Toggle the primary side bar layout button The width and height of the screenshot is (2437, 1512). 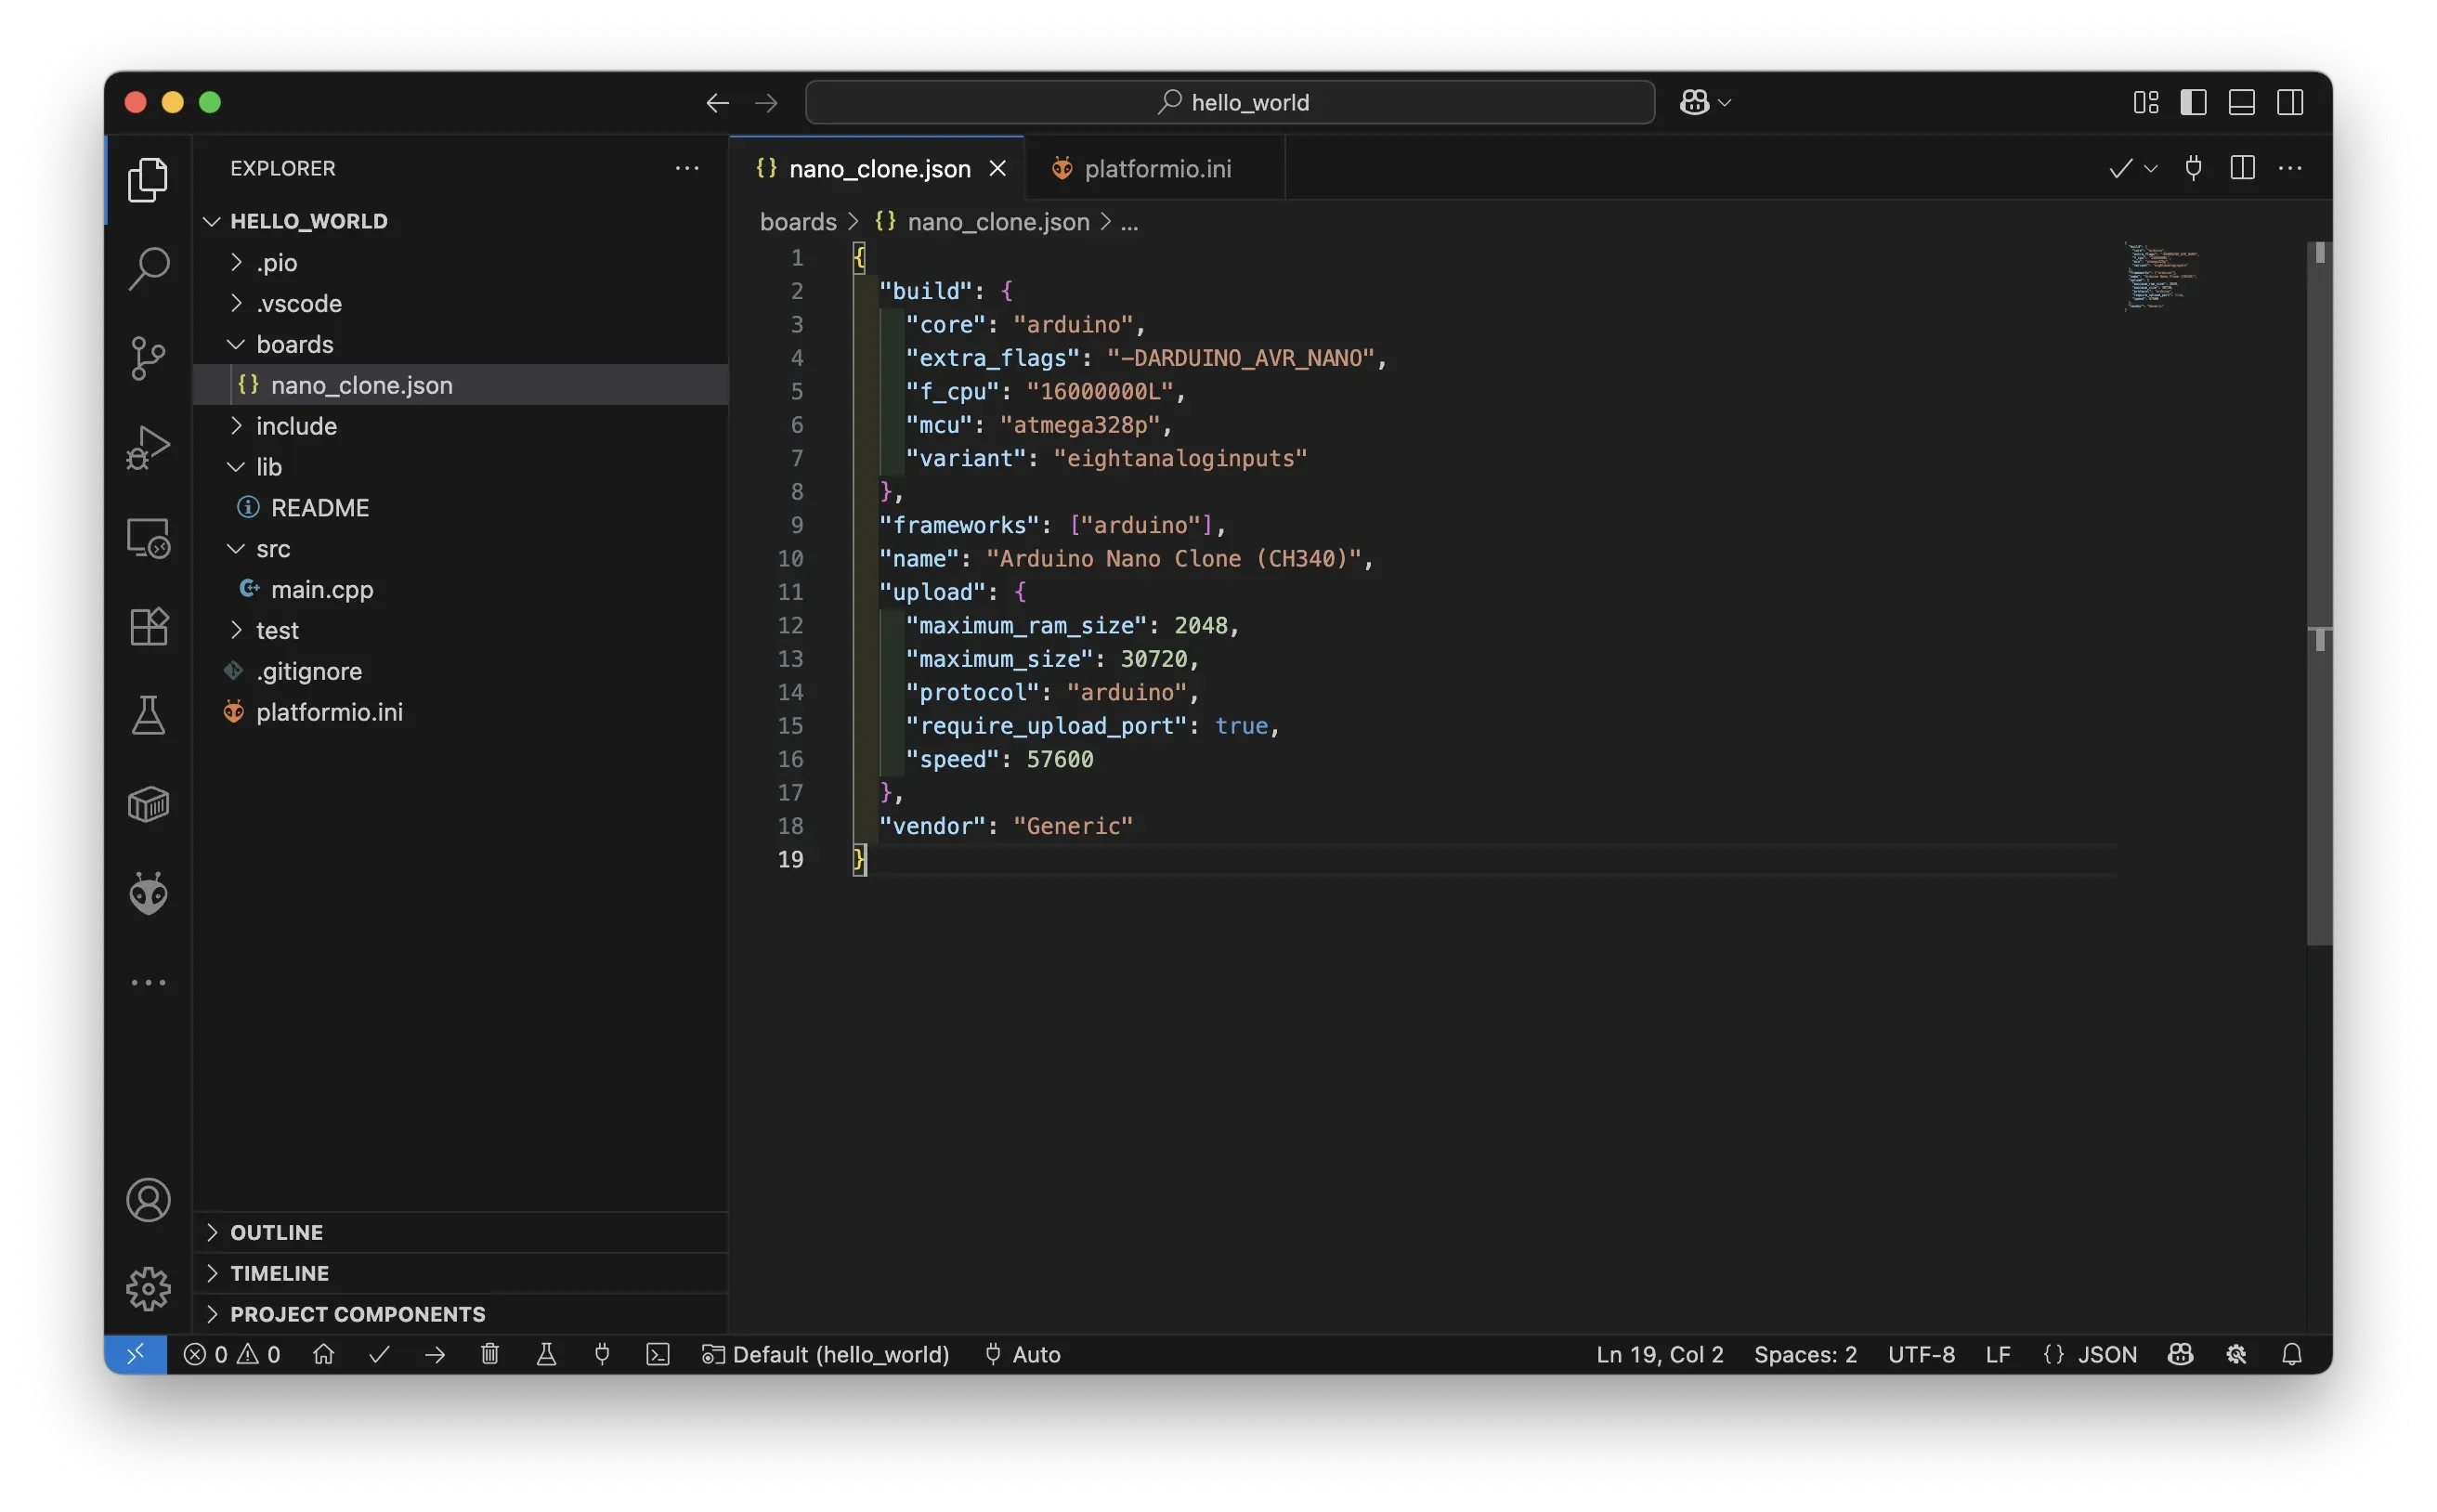2193,102
